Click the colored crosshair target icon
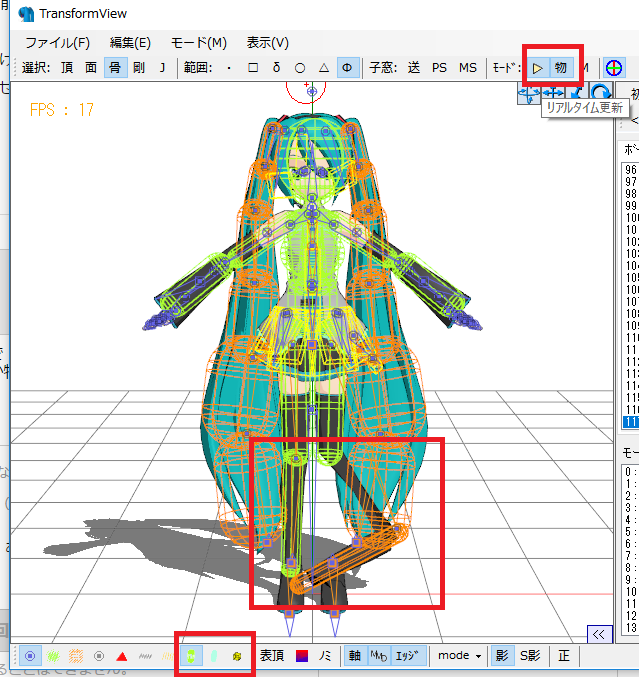 pyautogui.click(x=614, y=68)
